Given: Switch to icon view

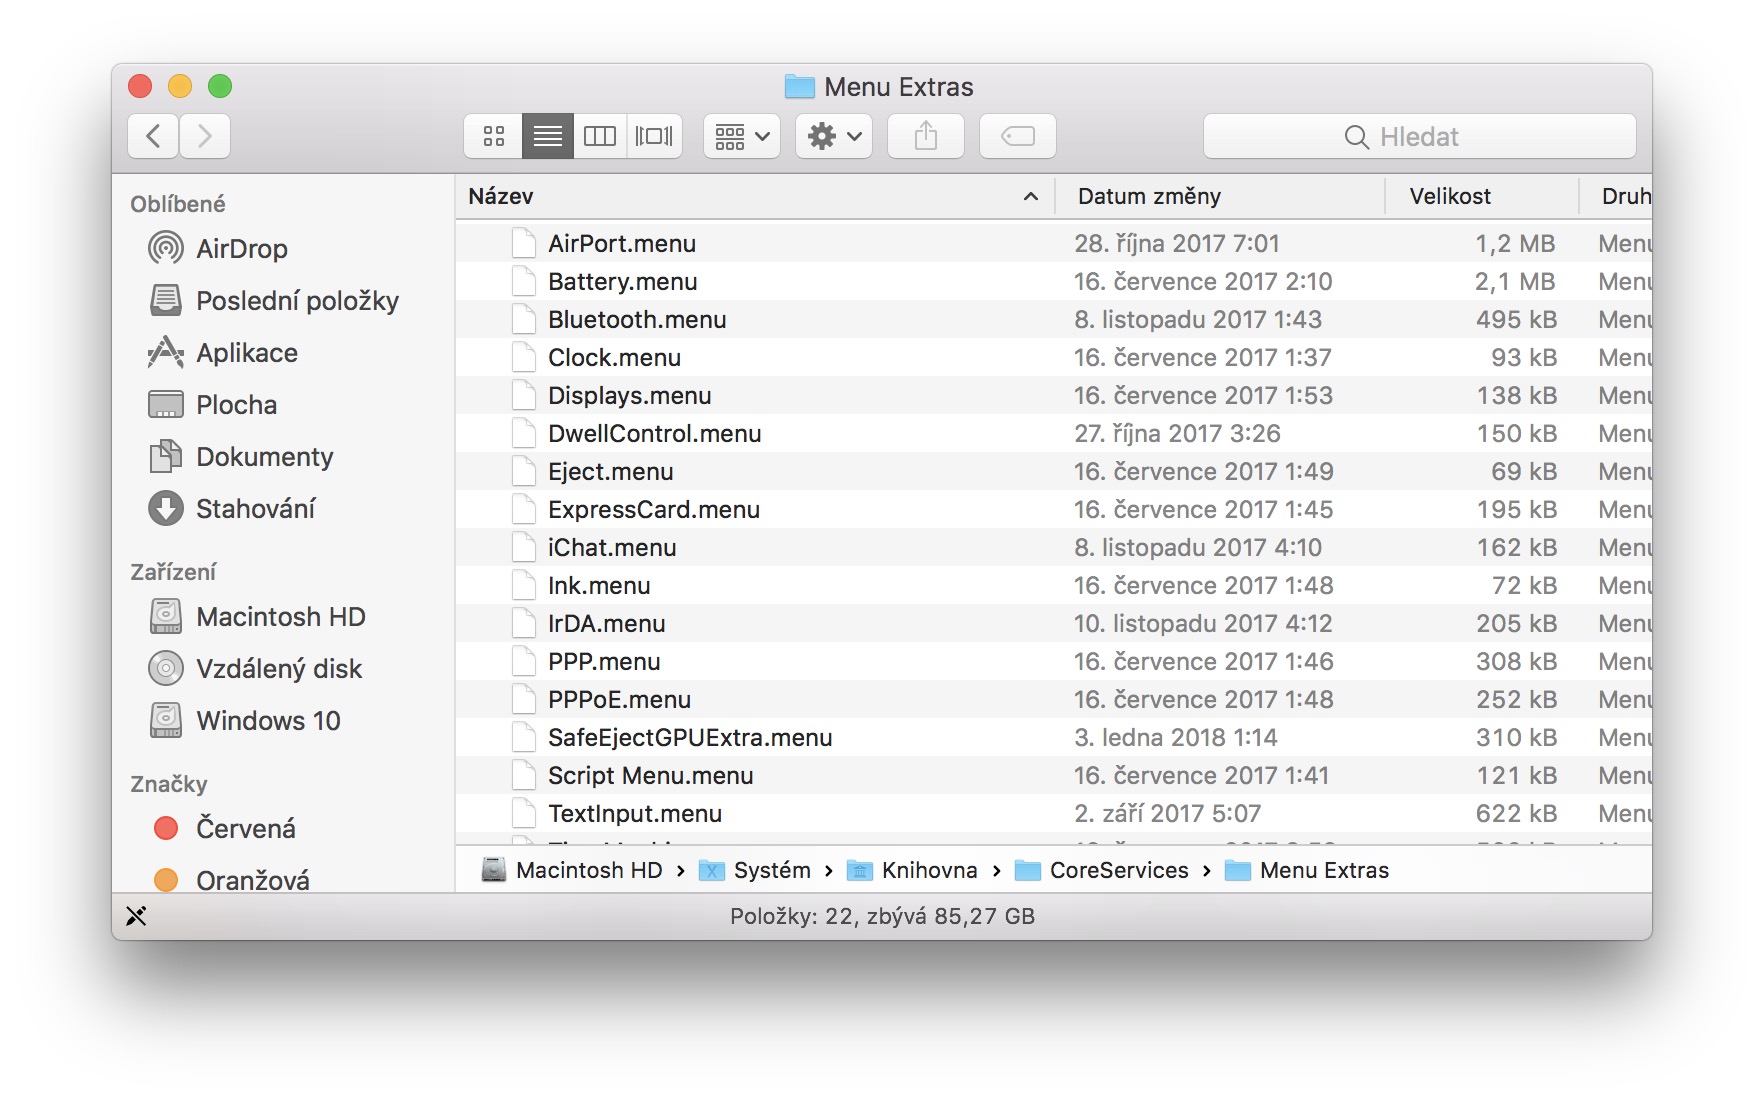Looking at the screenshot, I should (x=493, y=136).
